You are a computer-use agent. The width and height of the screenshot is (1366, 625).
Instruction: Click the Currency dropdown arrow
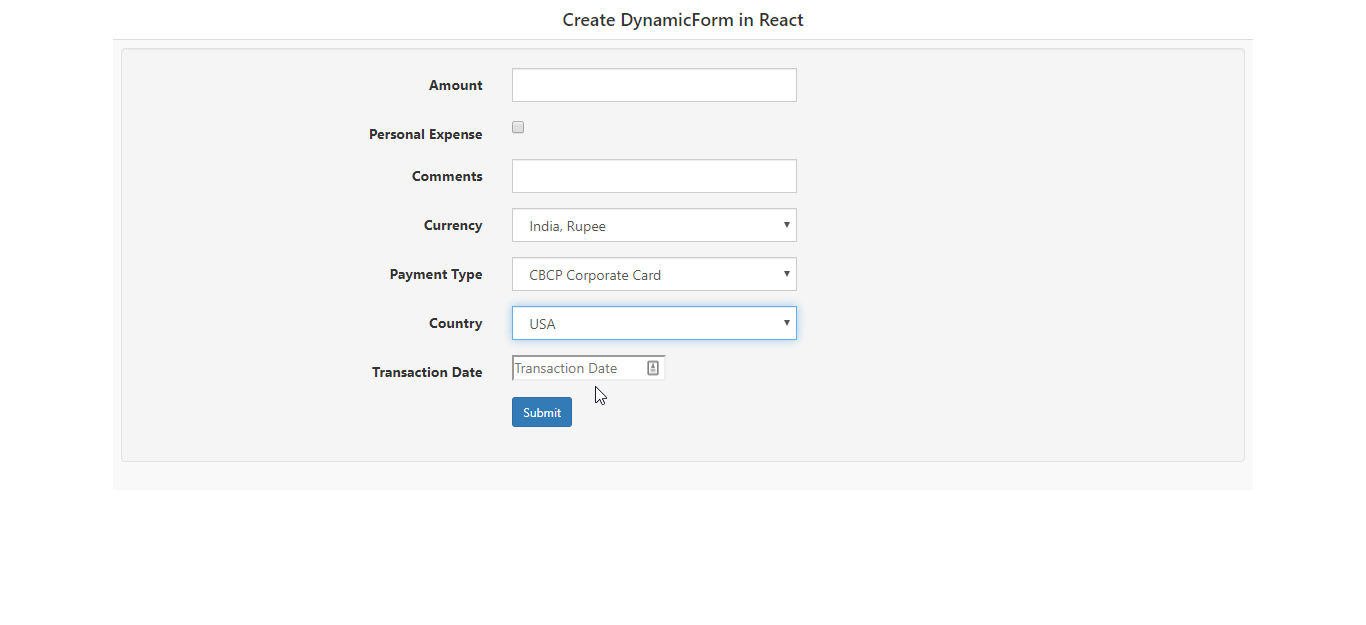(787, 225)
